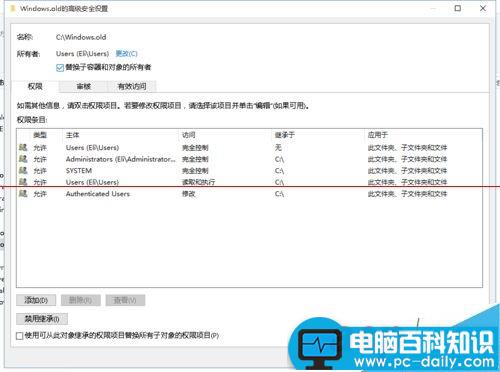
Task: Click the 查看(V) button
Action: 125,300
